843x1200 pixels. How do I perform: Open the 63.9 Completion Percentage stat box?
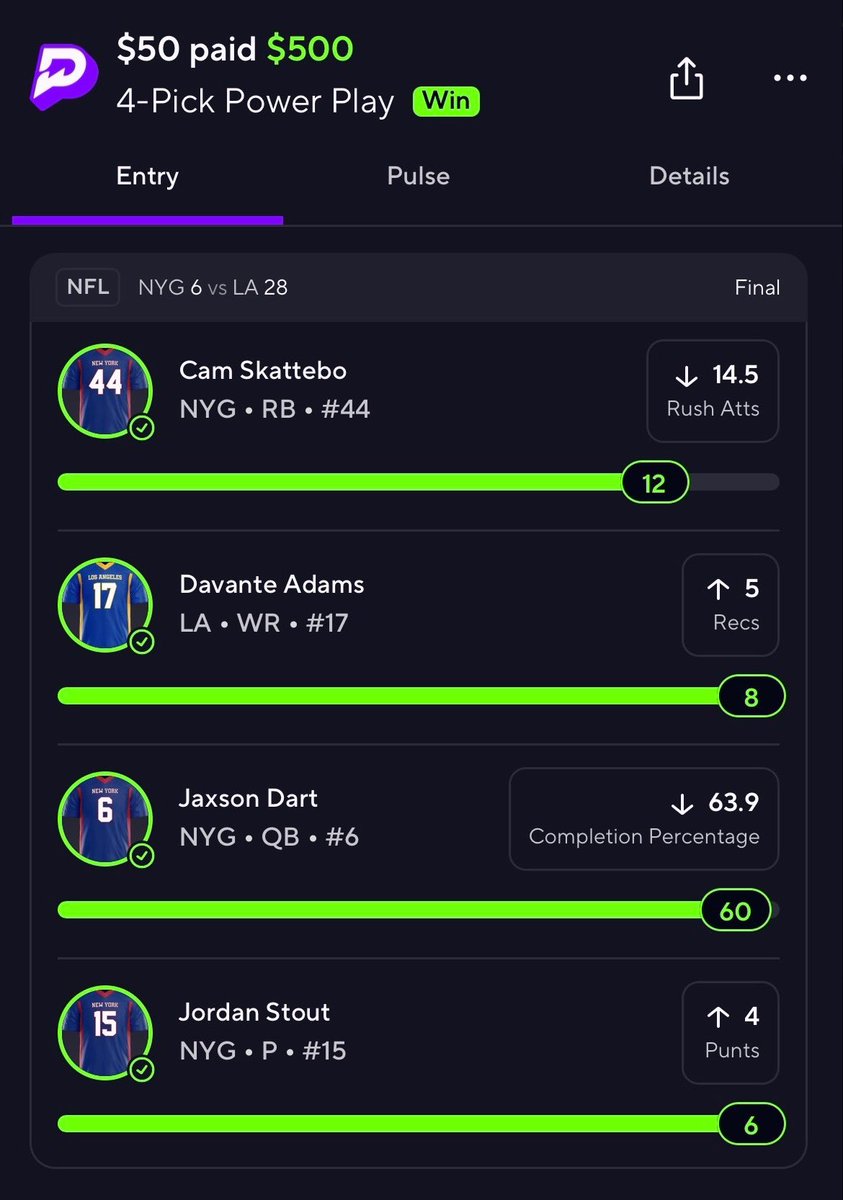pyautogui.click(x=644, y=819)
